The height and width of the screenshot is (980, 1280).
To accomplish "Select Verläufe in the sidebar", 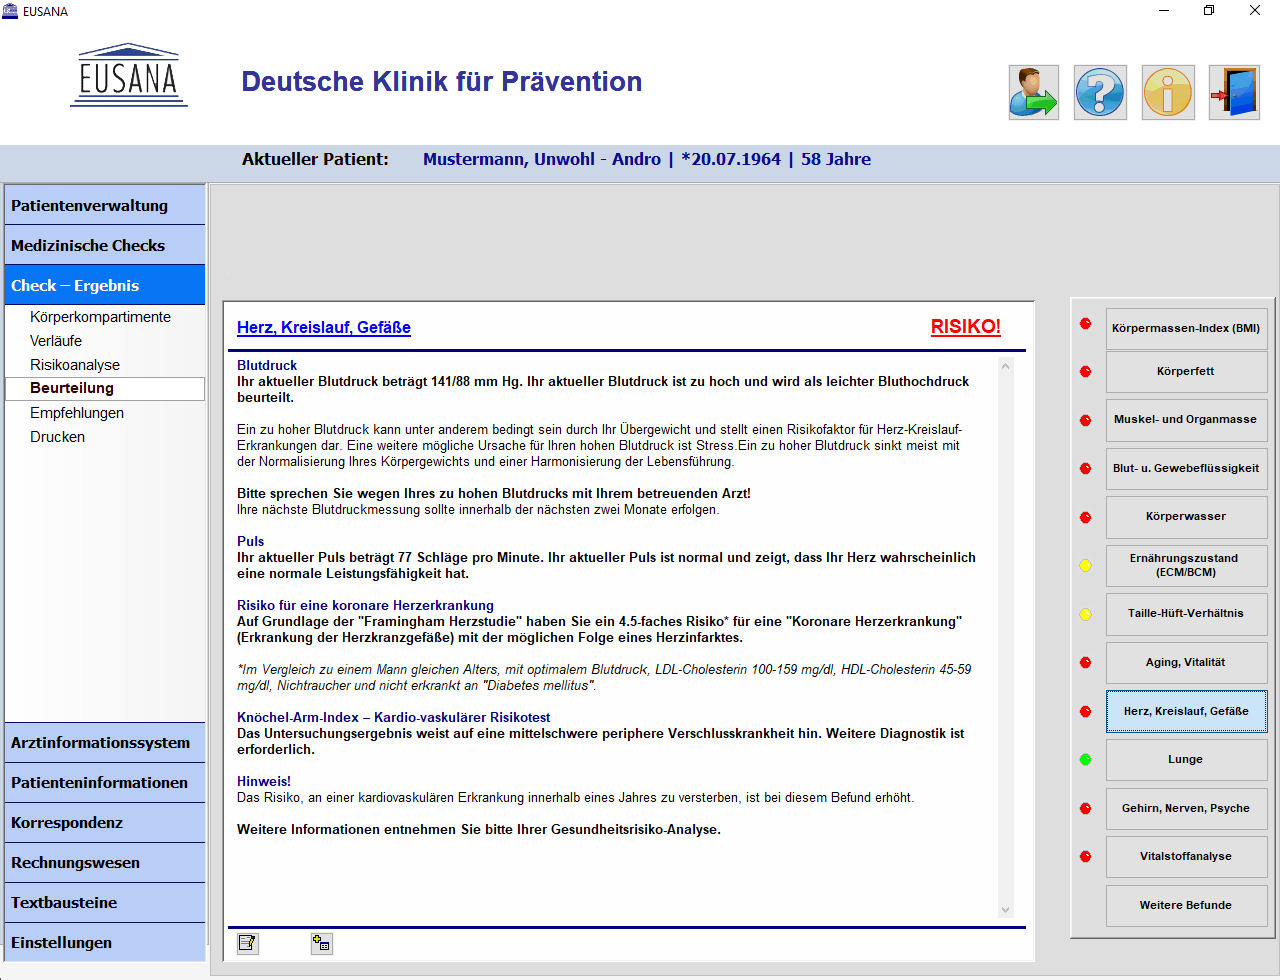I will coord(56,341).
